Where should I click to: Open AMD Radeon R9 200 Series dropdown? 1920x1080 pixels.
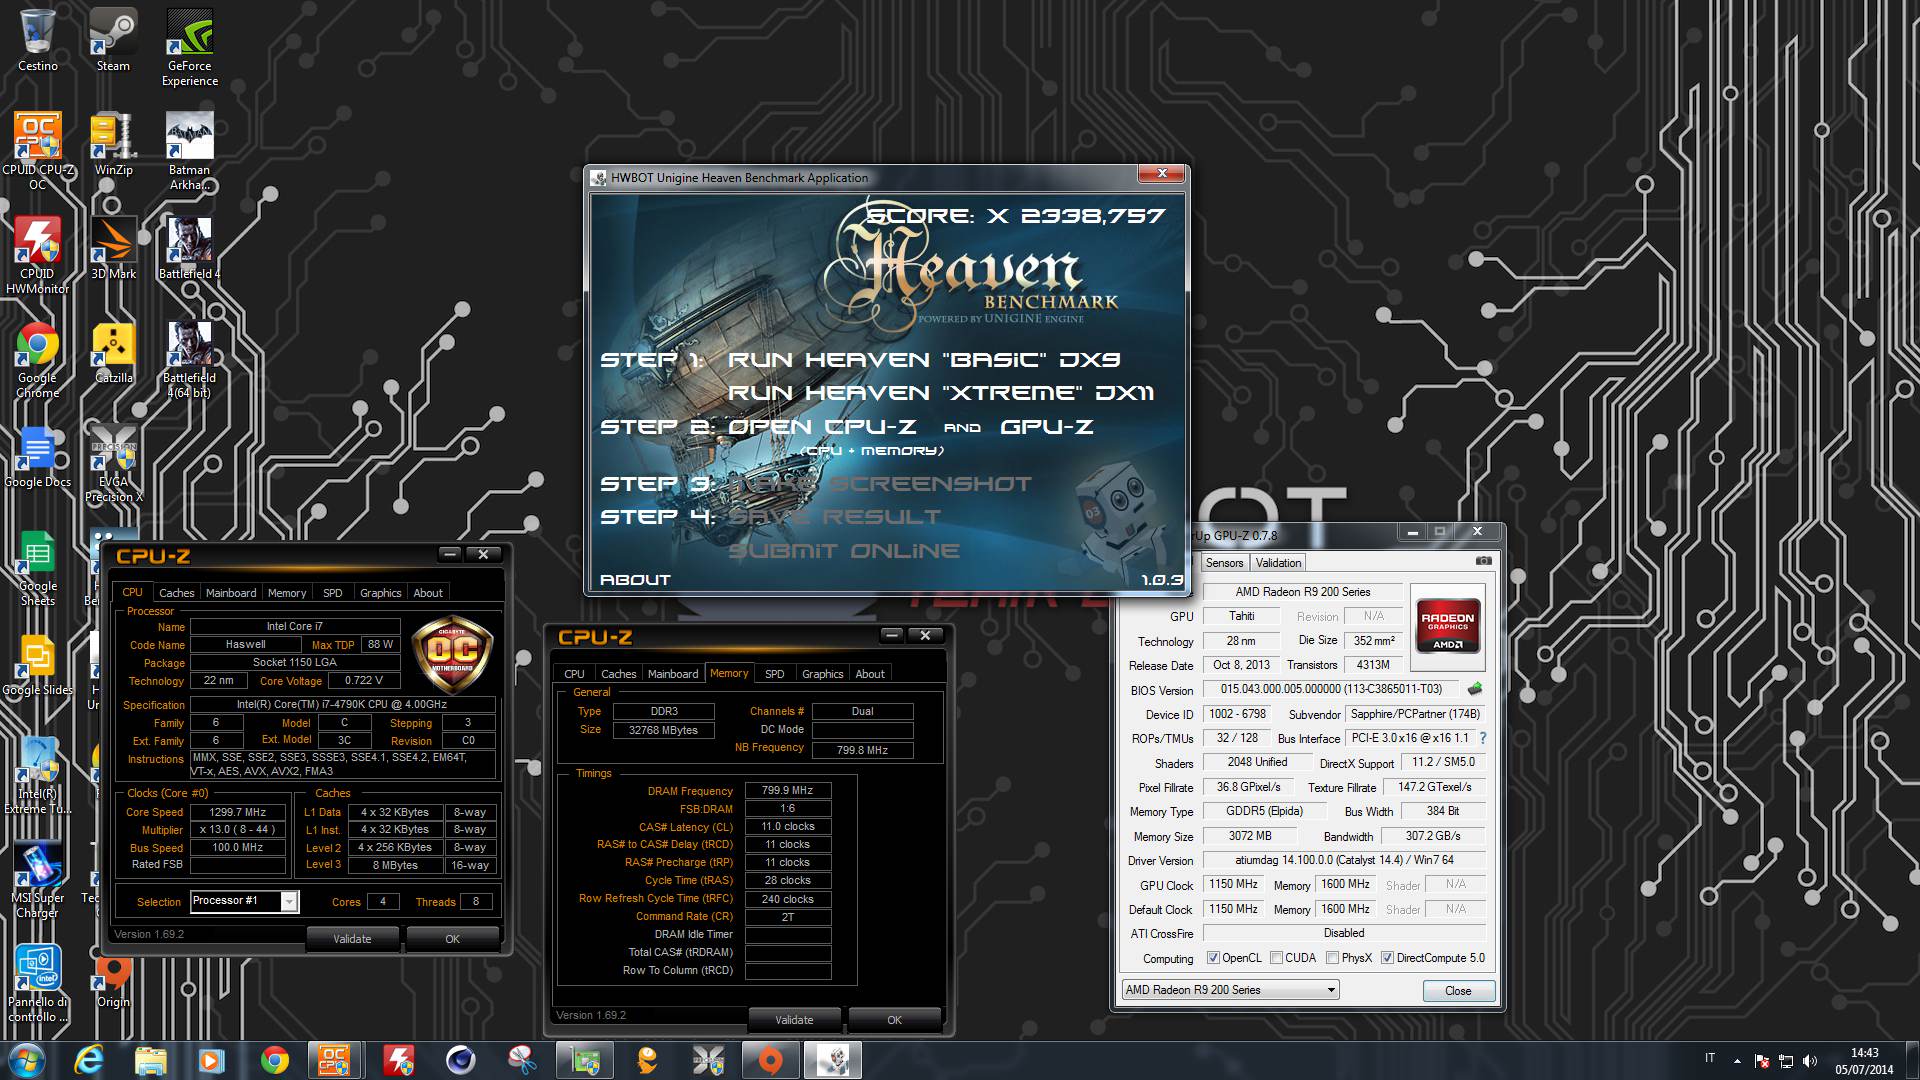(x=1230, y=990)
